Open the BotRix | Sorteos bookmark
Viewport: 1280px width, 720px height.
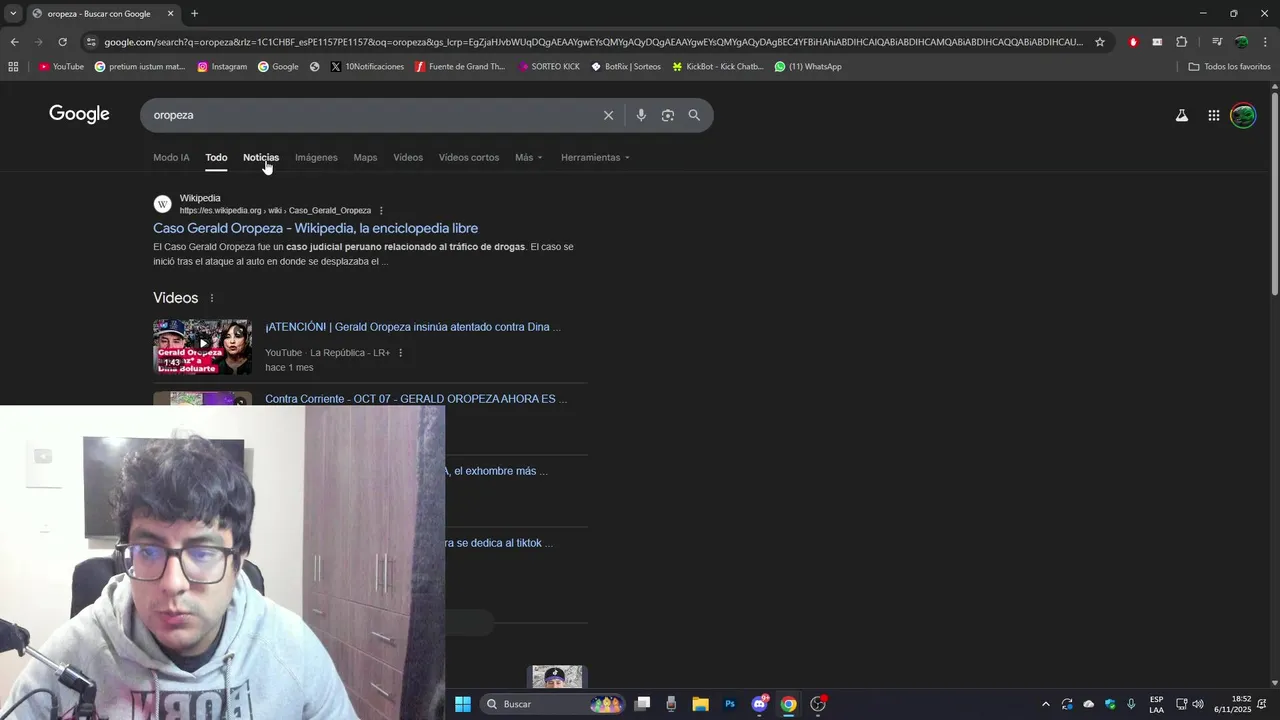(x=626, y=67)
